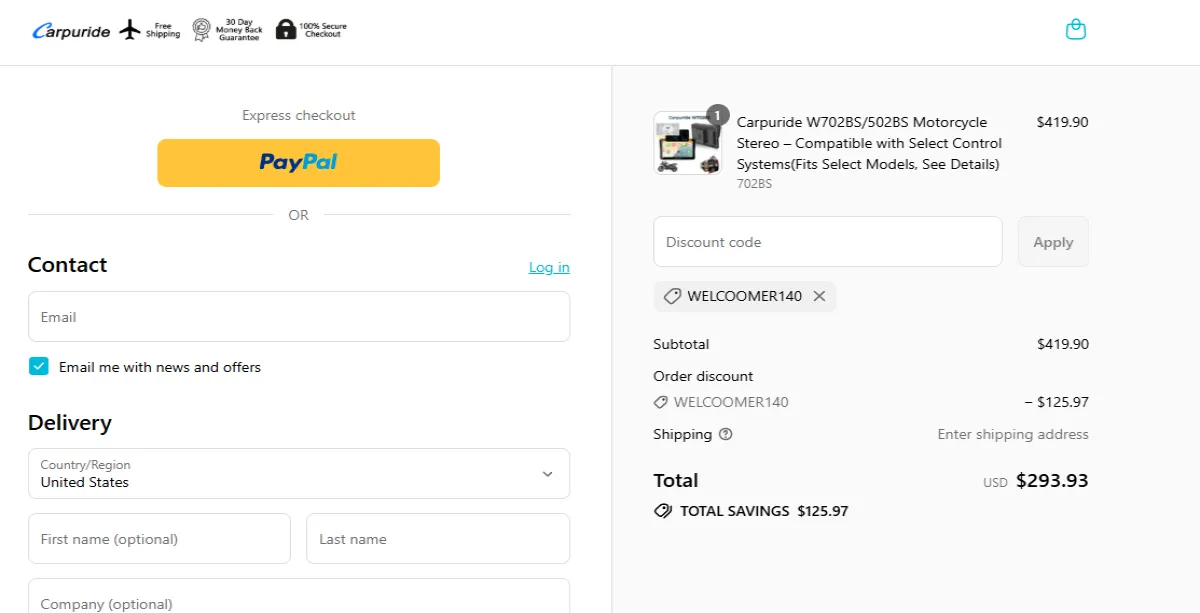Remove the WELCOOMER140 discount code
The image size is (1200, 613).
tap(819, 296)
